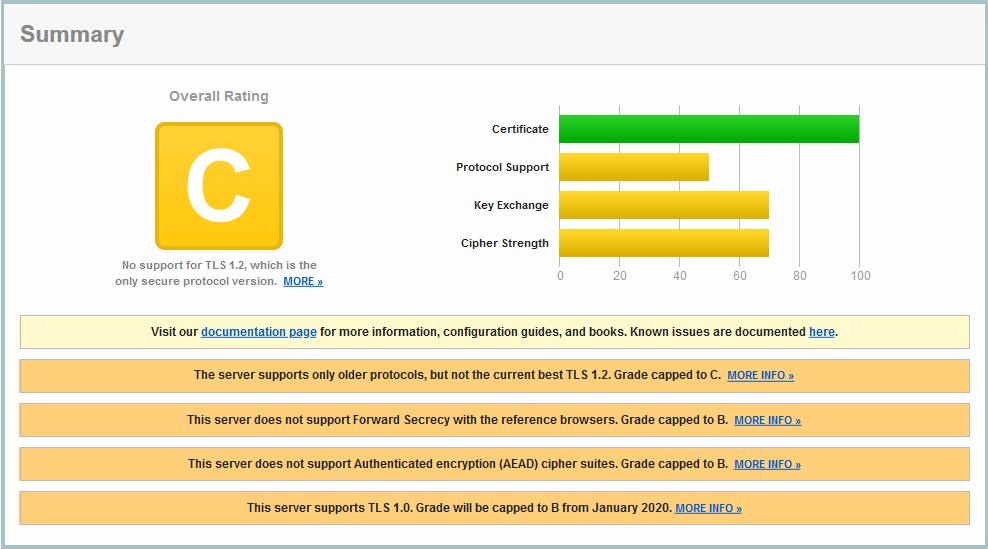Click the Key Exchange score bar
The height and width of the screenshot is (549, 988).
(x=663, y=205)
